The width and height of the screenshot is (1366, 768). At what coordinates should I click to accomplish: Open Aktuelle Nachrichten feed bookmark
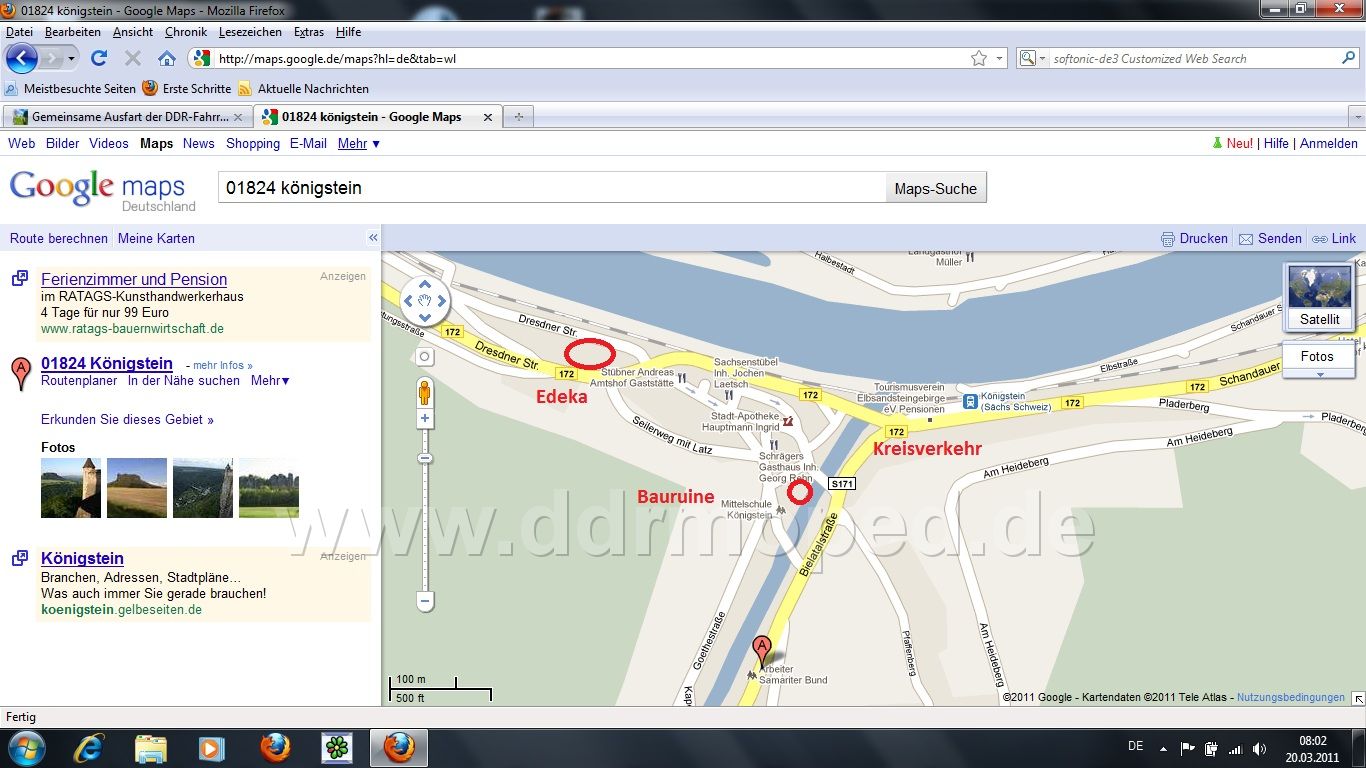[303, 88]
